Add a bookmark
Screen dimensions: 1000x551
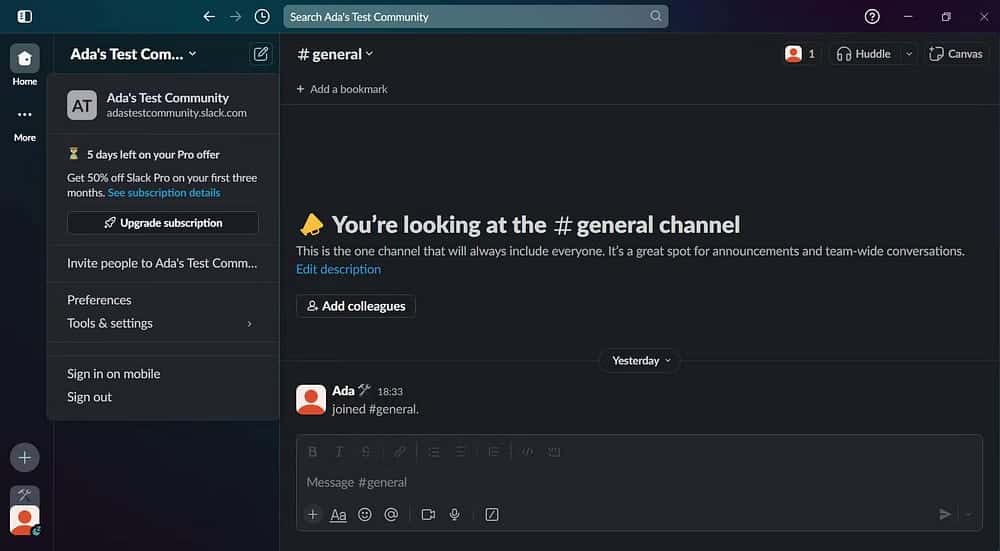tap(342, 89)
